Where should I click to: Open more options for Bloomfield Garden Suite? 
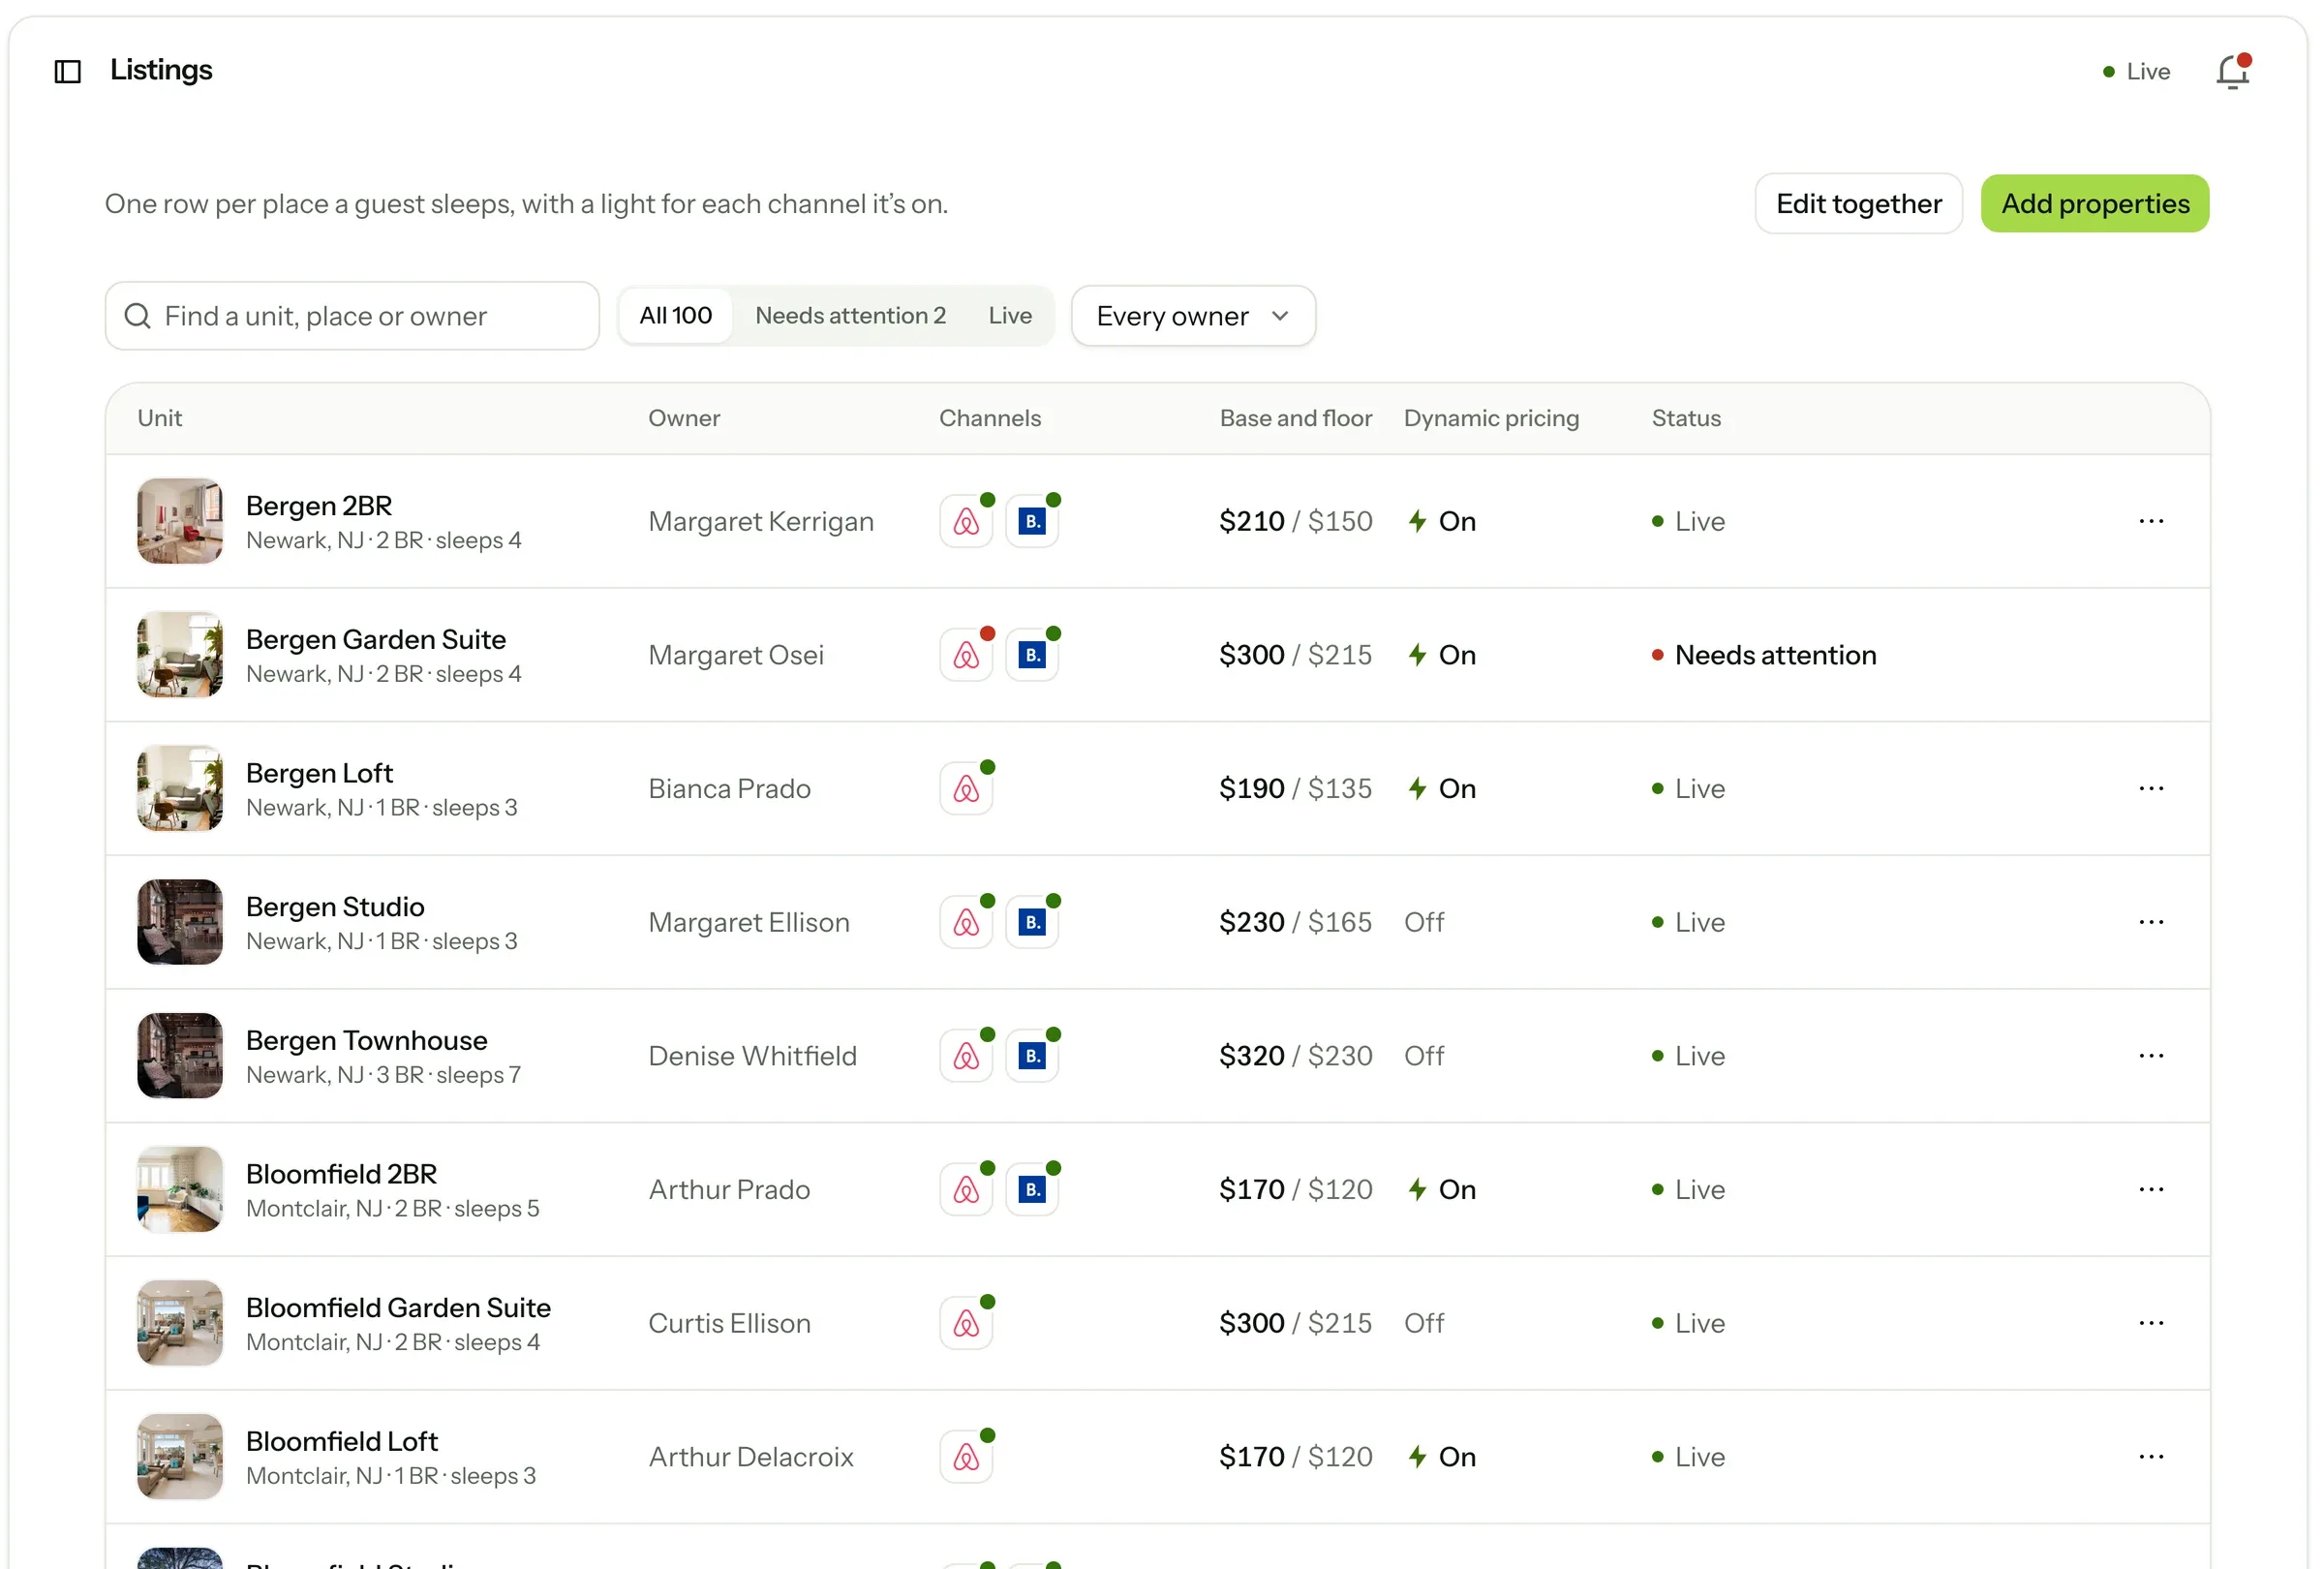coord(2151,1323)
